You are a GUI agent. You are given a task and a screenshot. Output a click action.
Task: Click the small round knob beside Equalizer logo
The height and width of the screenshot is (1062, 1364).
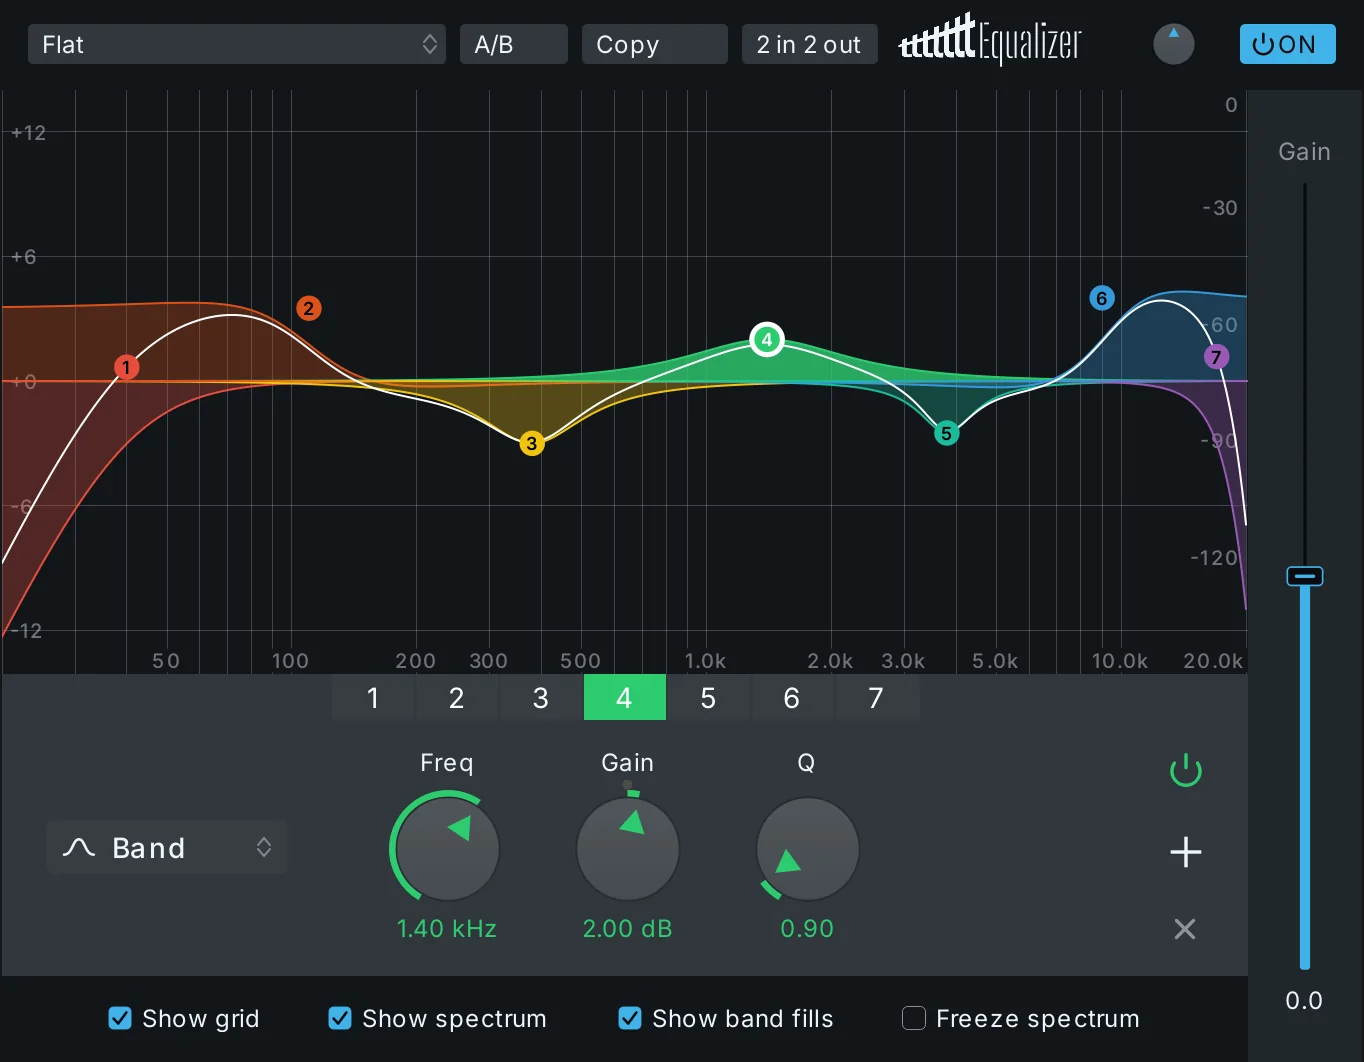click(x=1174, y=45)
